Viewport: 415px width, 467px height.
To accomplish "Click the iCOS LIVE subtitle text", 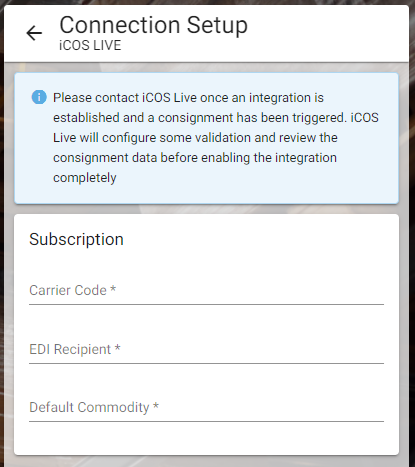I will point(90,46).
